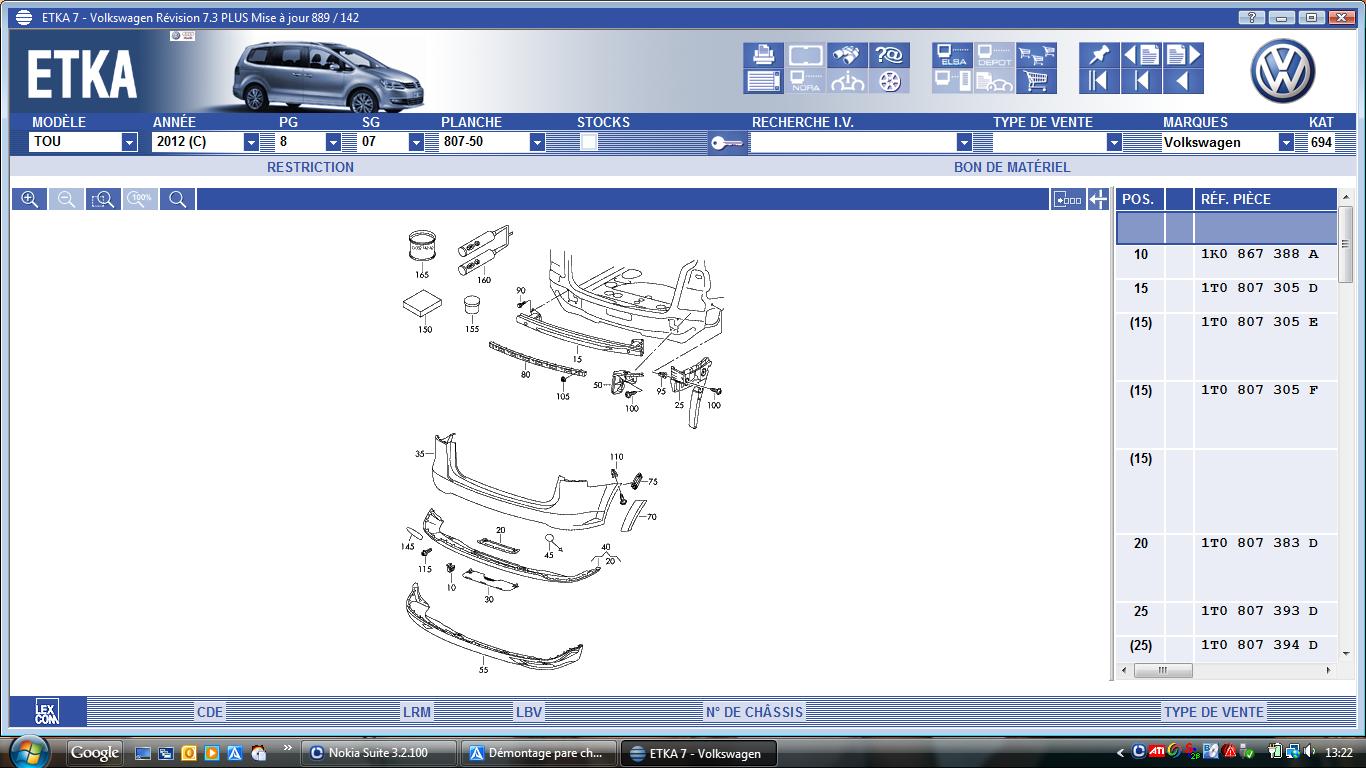This screenshot has width=1366, height=768.
Task: Click the zoom in magnifier icon
Action: click(30, 200)
